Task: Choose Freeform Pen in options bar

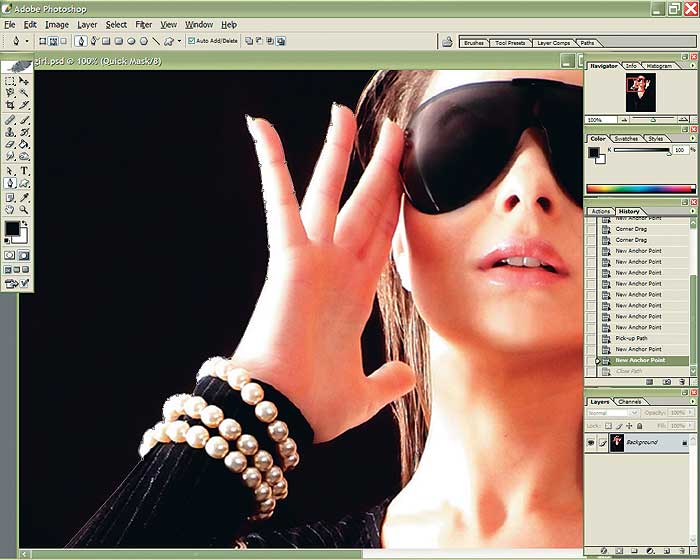Action: pyautogui.click(x=94, y=41)
